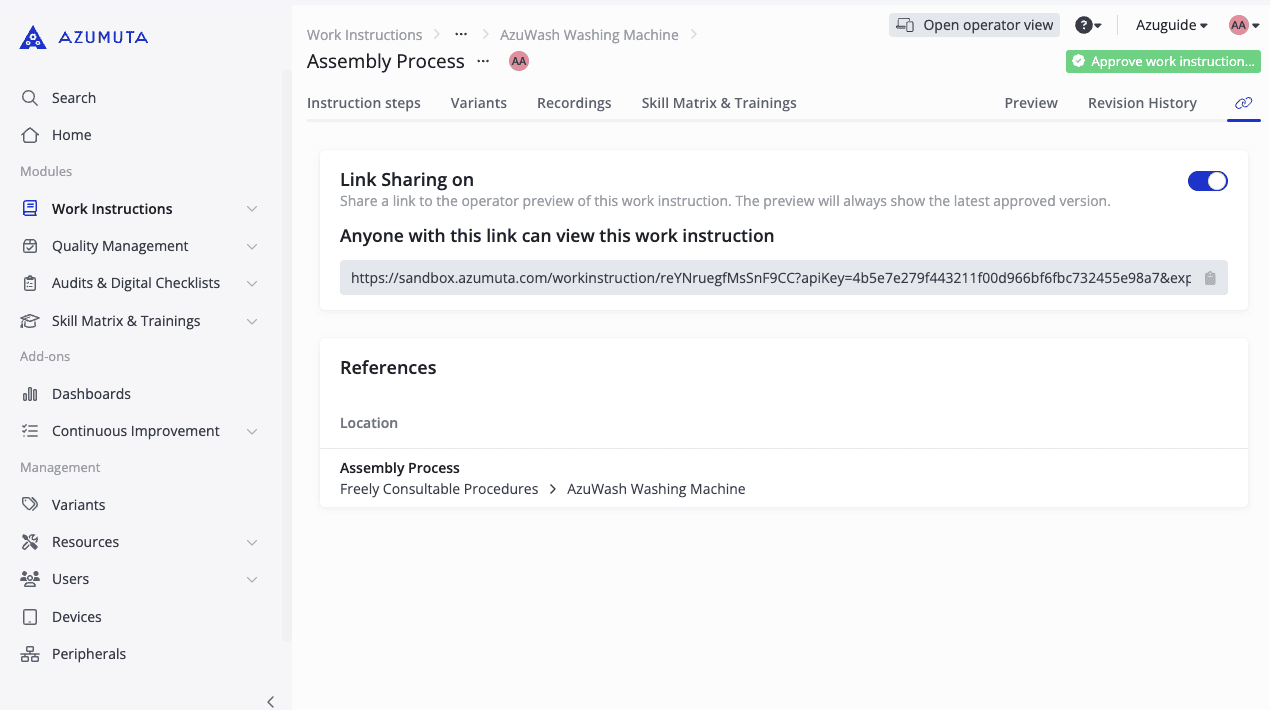Copy the share link with clipboard icon
This screenshot has height=710, width=1270.
click(x=1210, y=278)
